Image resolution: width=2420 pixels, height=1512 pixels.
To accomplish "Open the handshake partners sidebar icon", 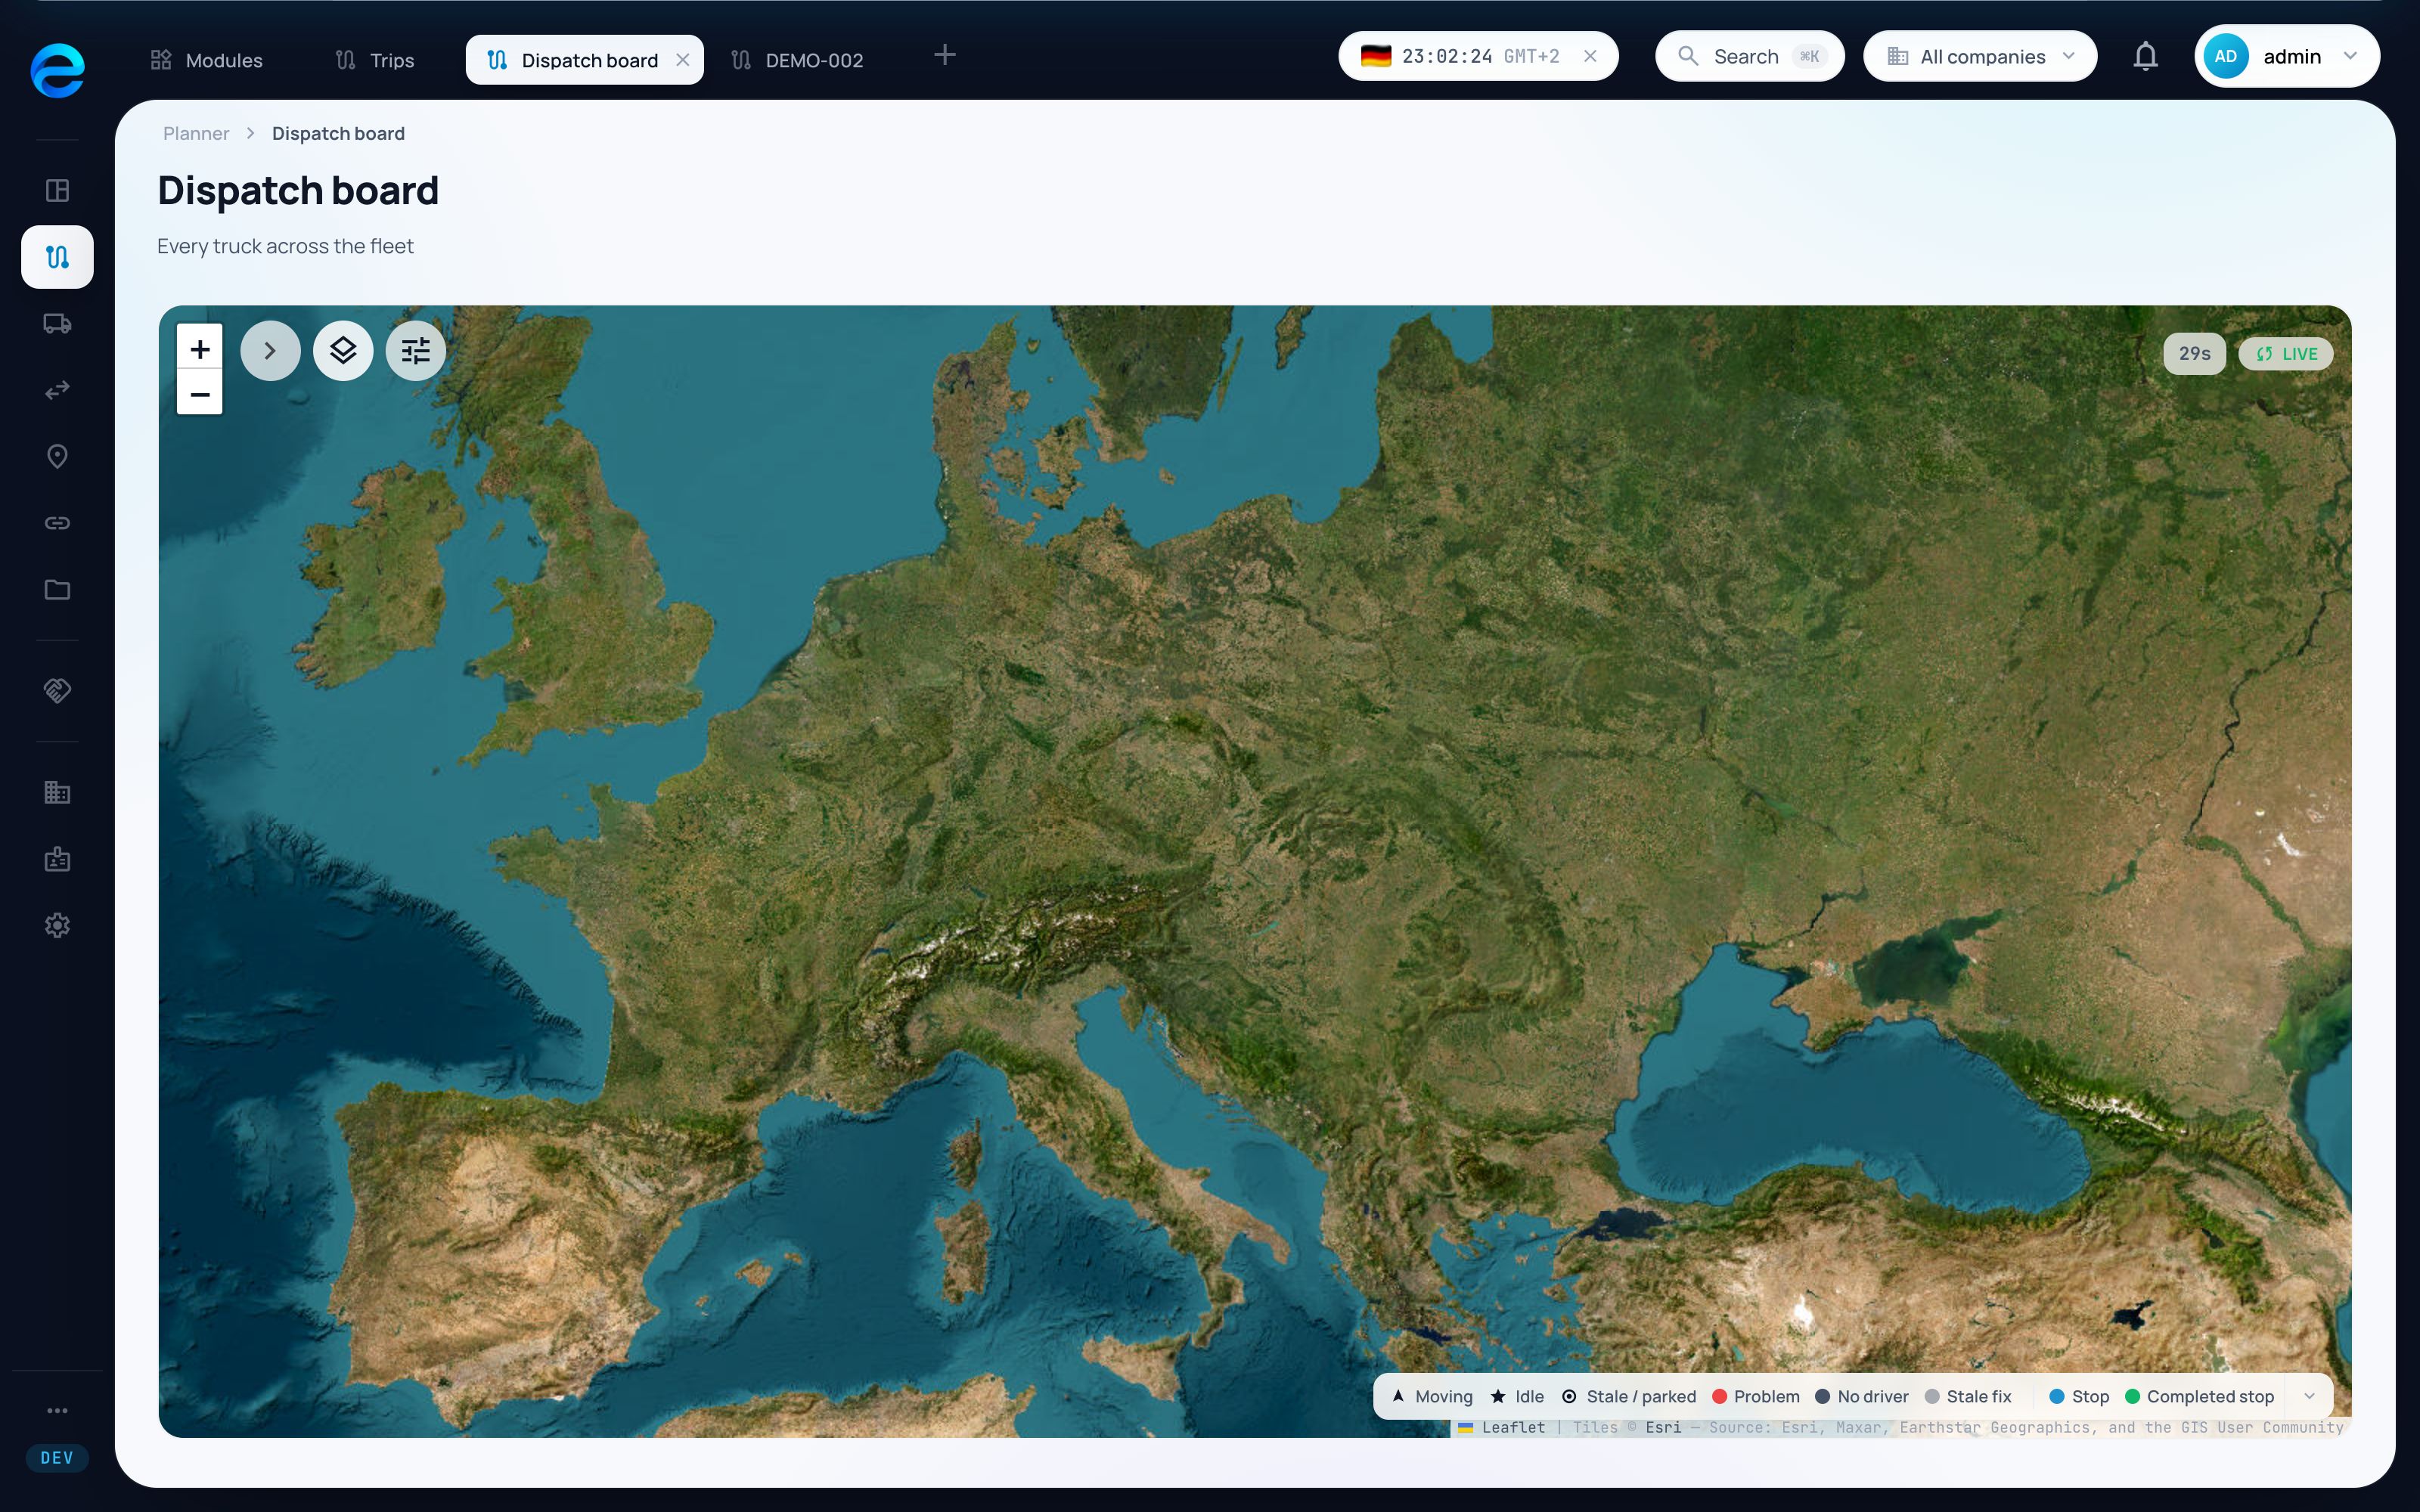I will [57, 690].
